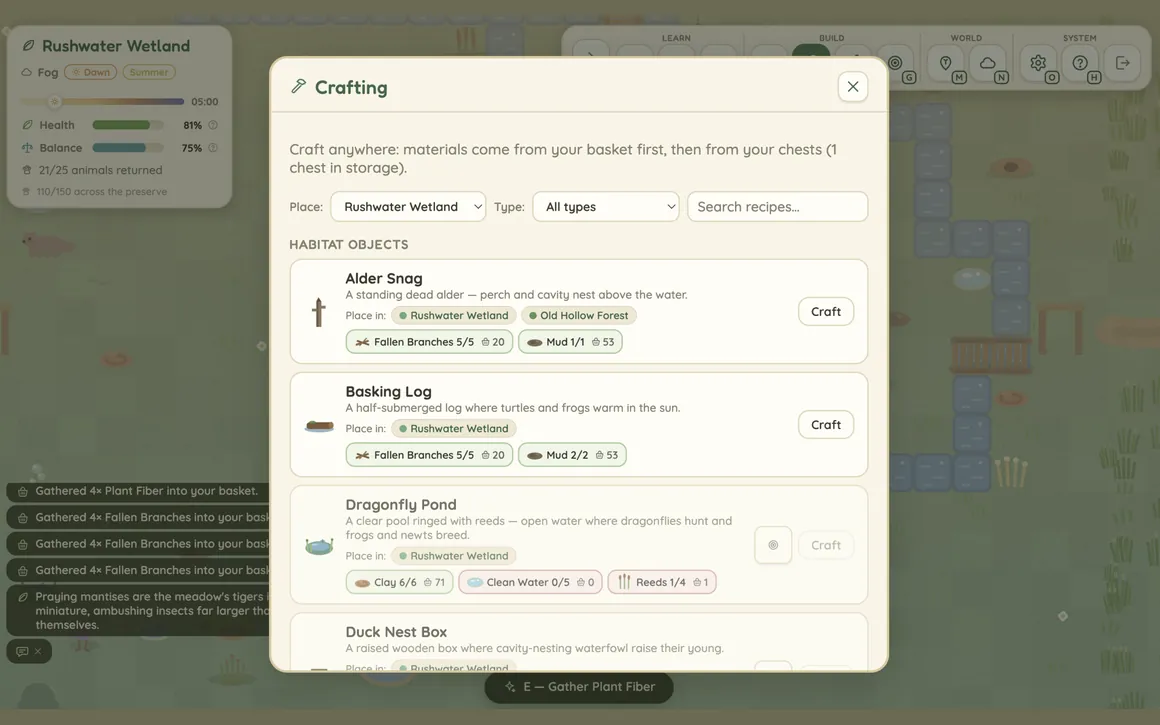Open the help question mark in System
The width and height of the screenshot is (1160, 725).
[x=1080, y=63]
